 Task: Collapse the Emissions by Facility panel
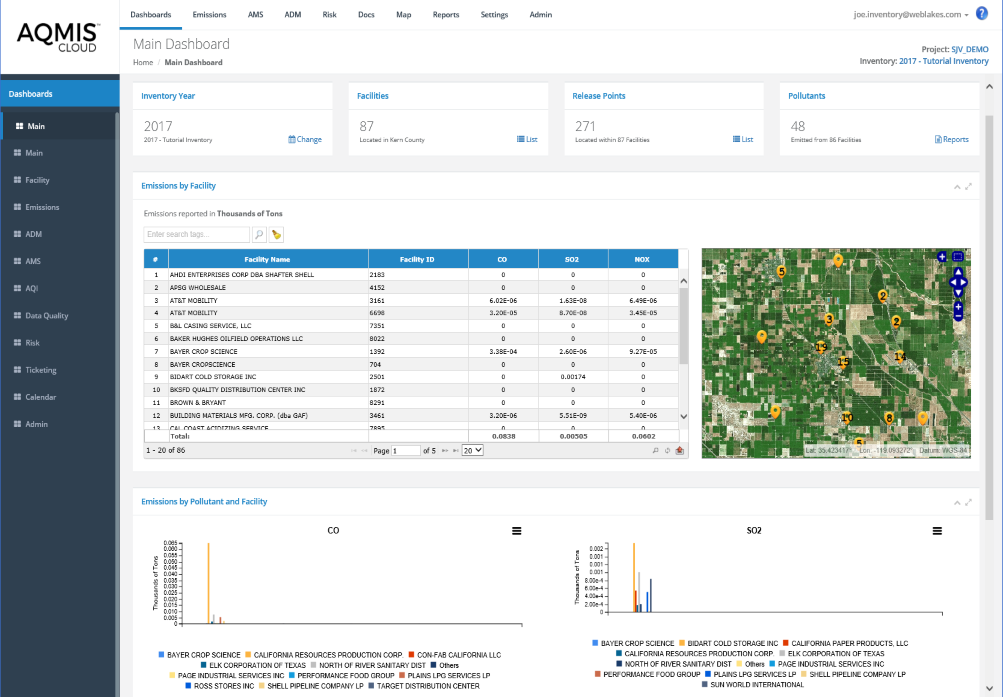956,187
